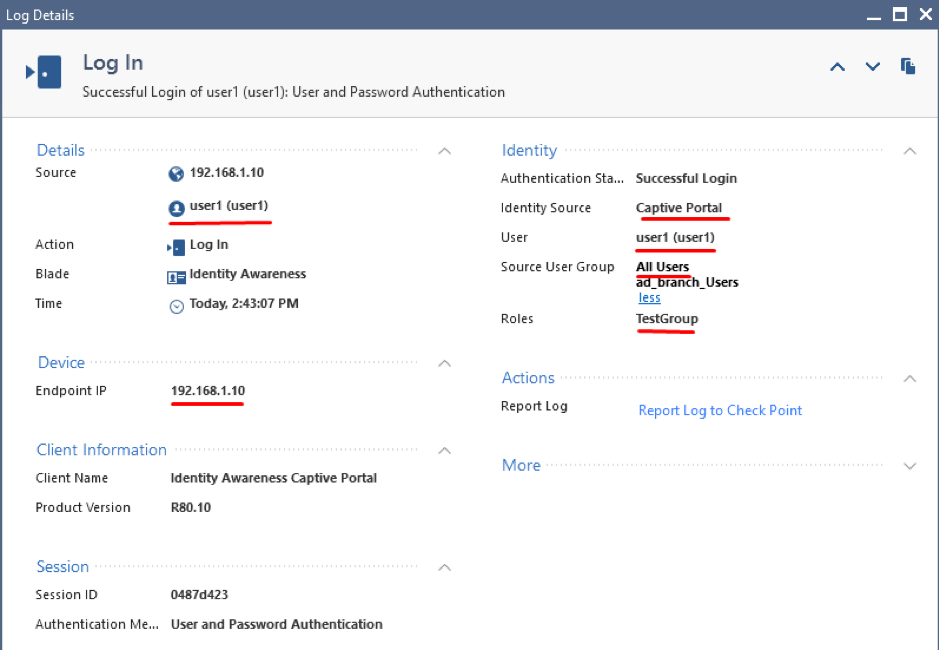Select Captive Portal identity source value
Viewport: 939px width, 650px height.
pos(679,208)
